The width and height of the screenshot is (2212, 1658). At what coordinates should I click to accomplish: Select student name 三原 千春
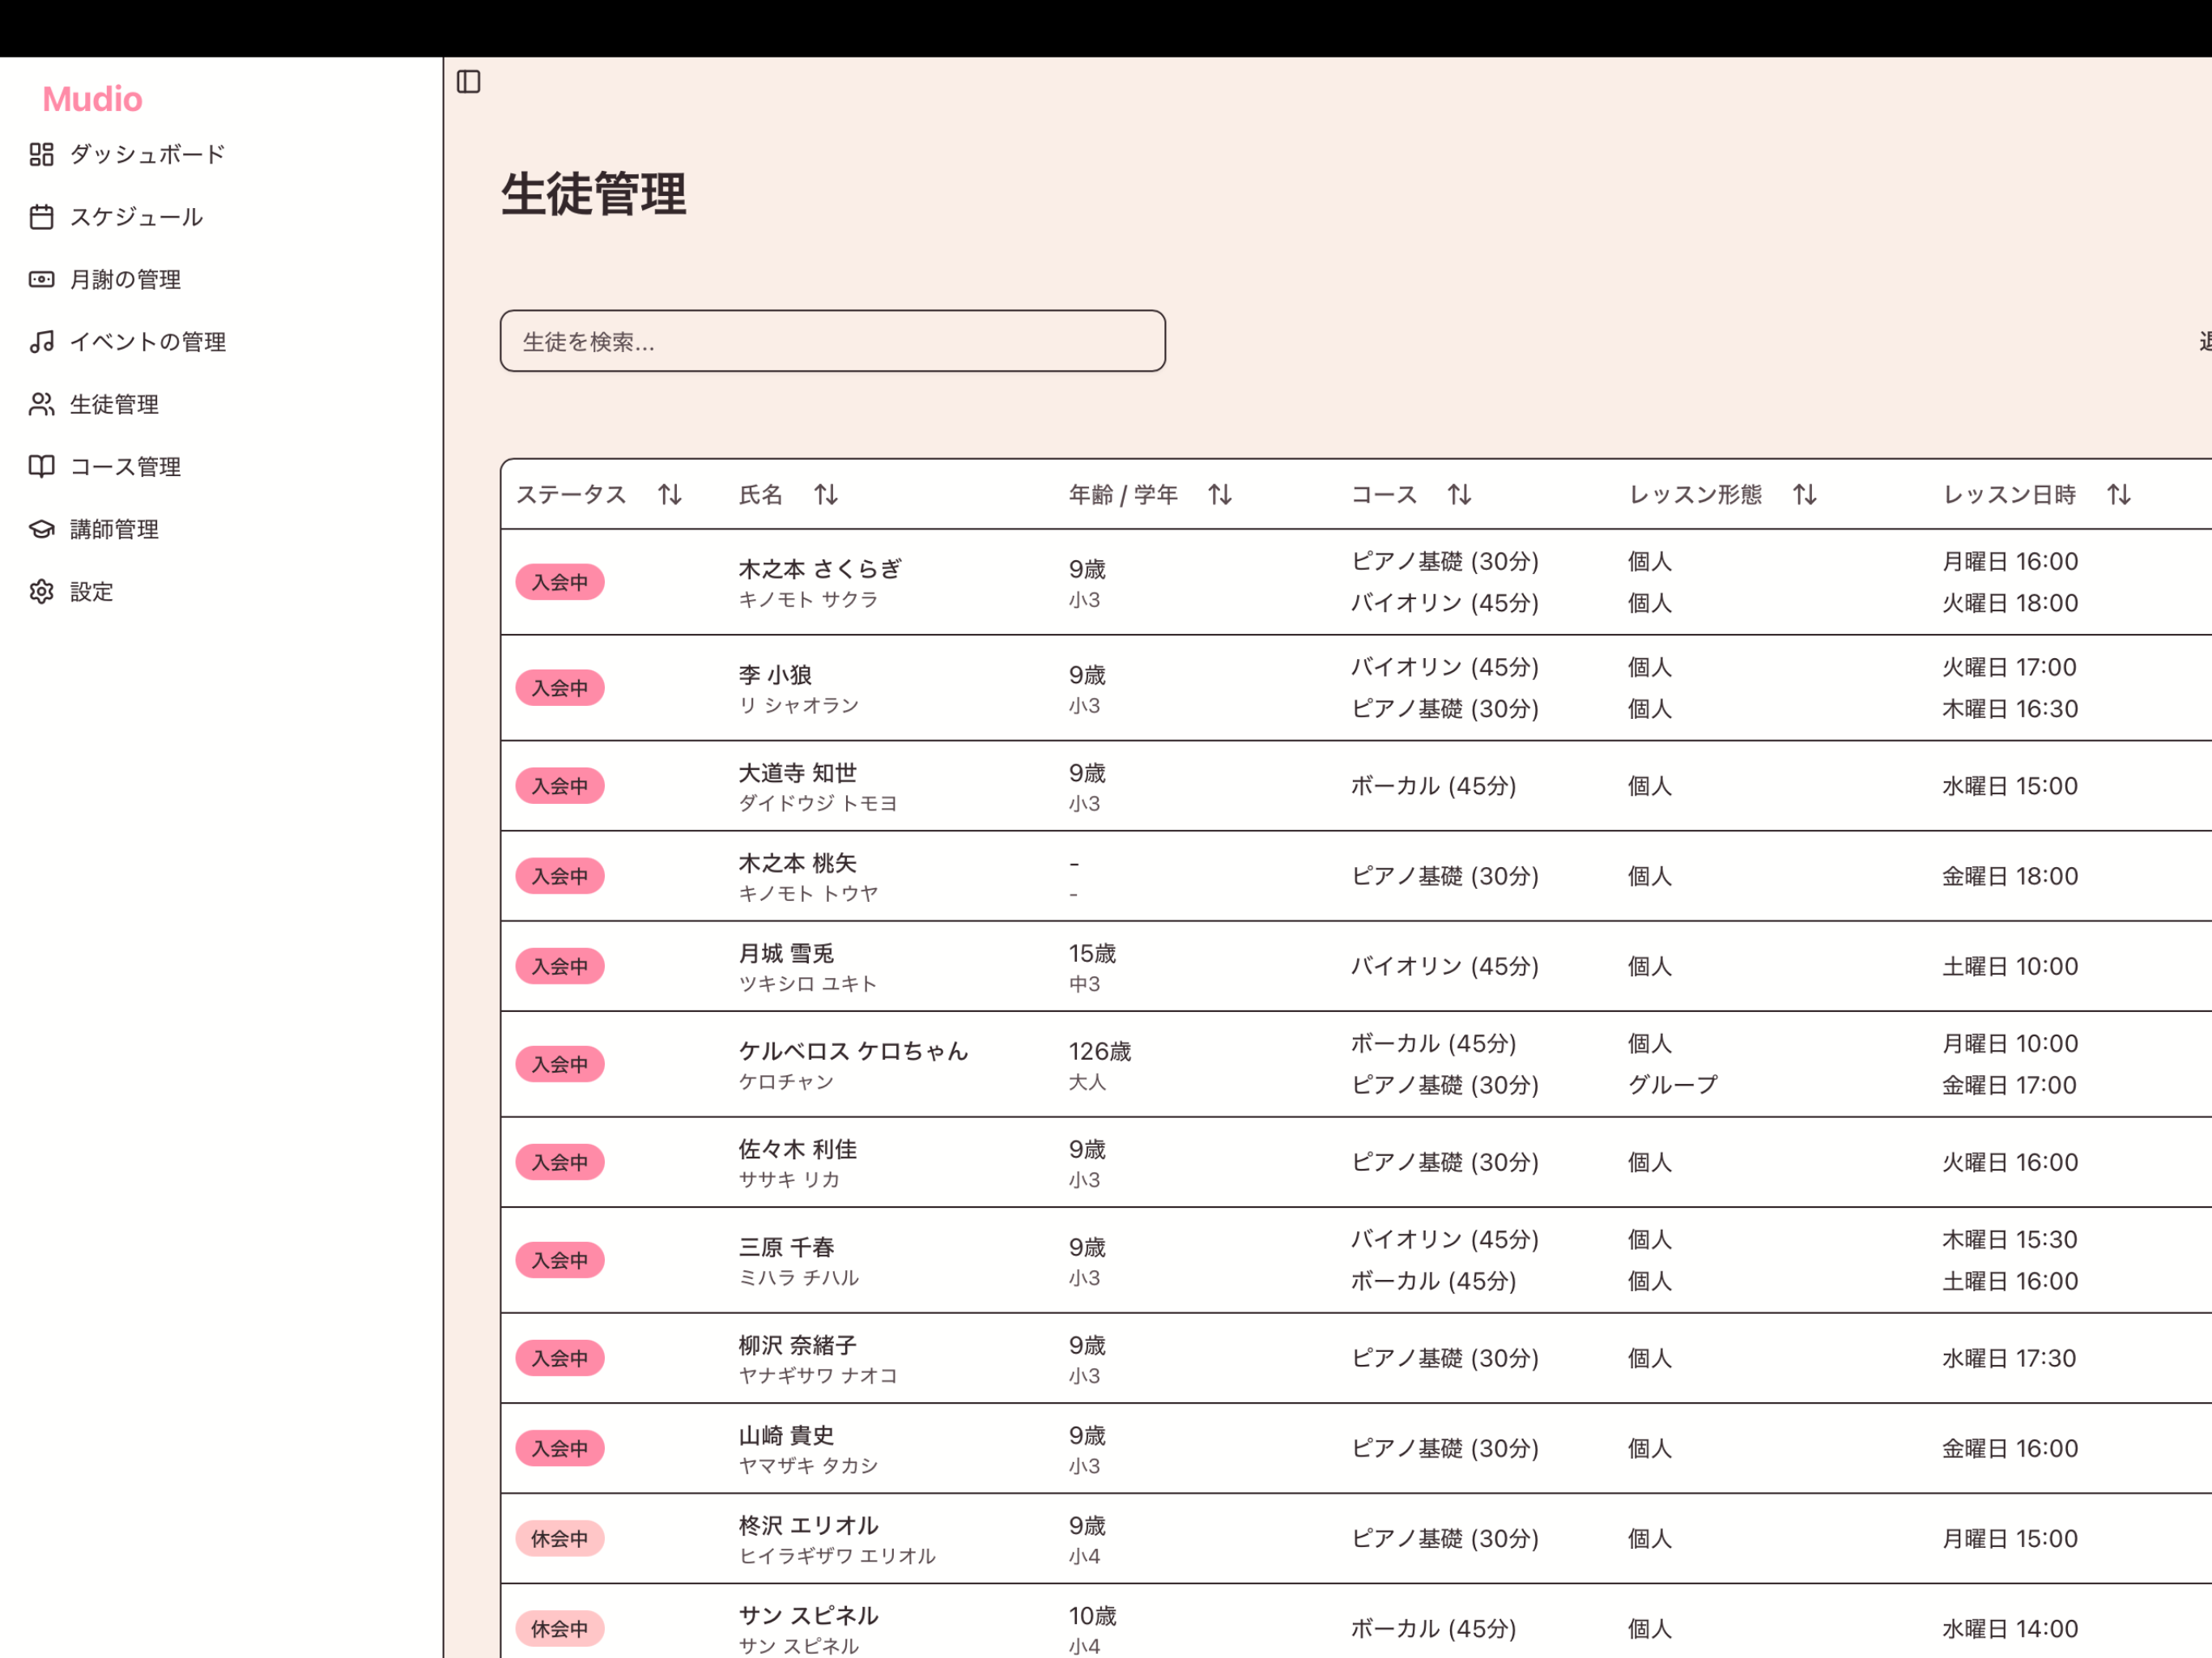coord(786,1247)
